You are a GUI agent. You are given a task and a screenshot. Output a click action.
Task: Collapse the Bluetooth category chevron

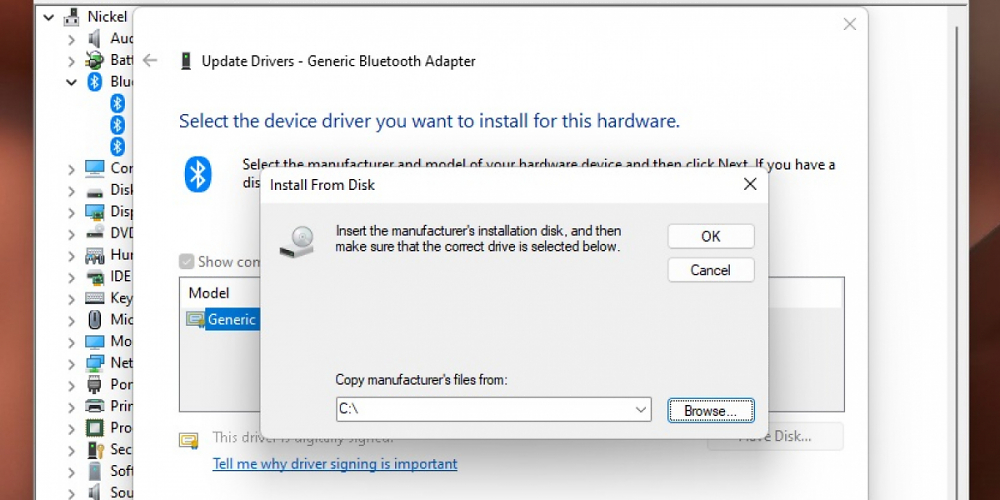point(71,82)
